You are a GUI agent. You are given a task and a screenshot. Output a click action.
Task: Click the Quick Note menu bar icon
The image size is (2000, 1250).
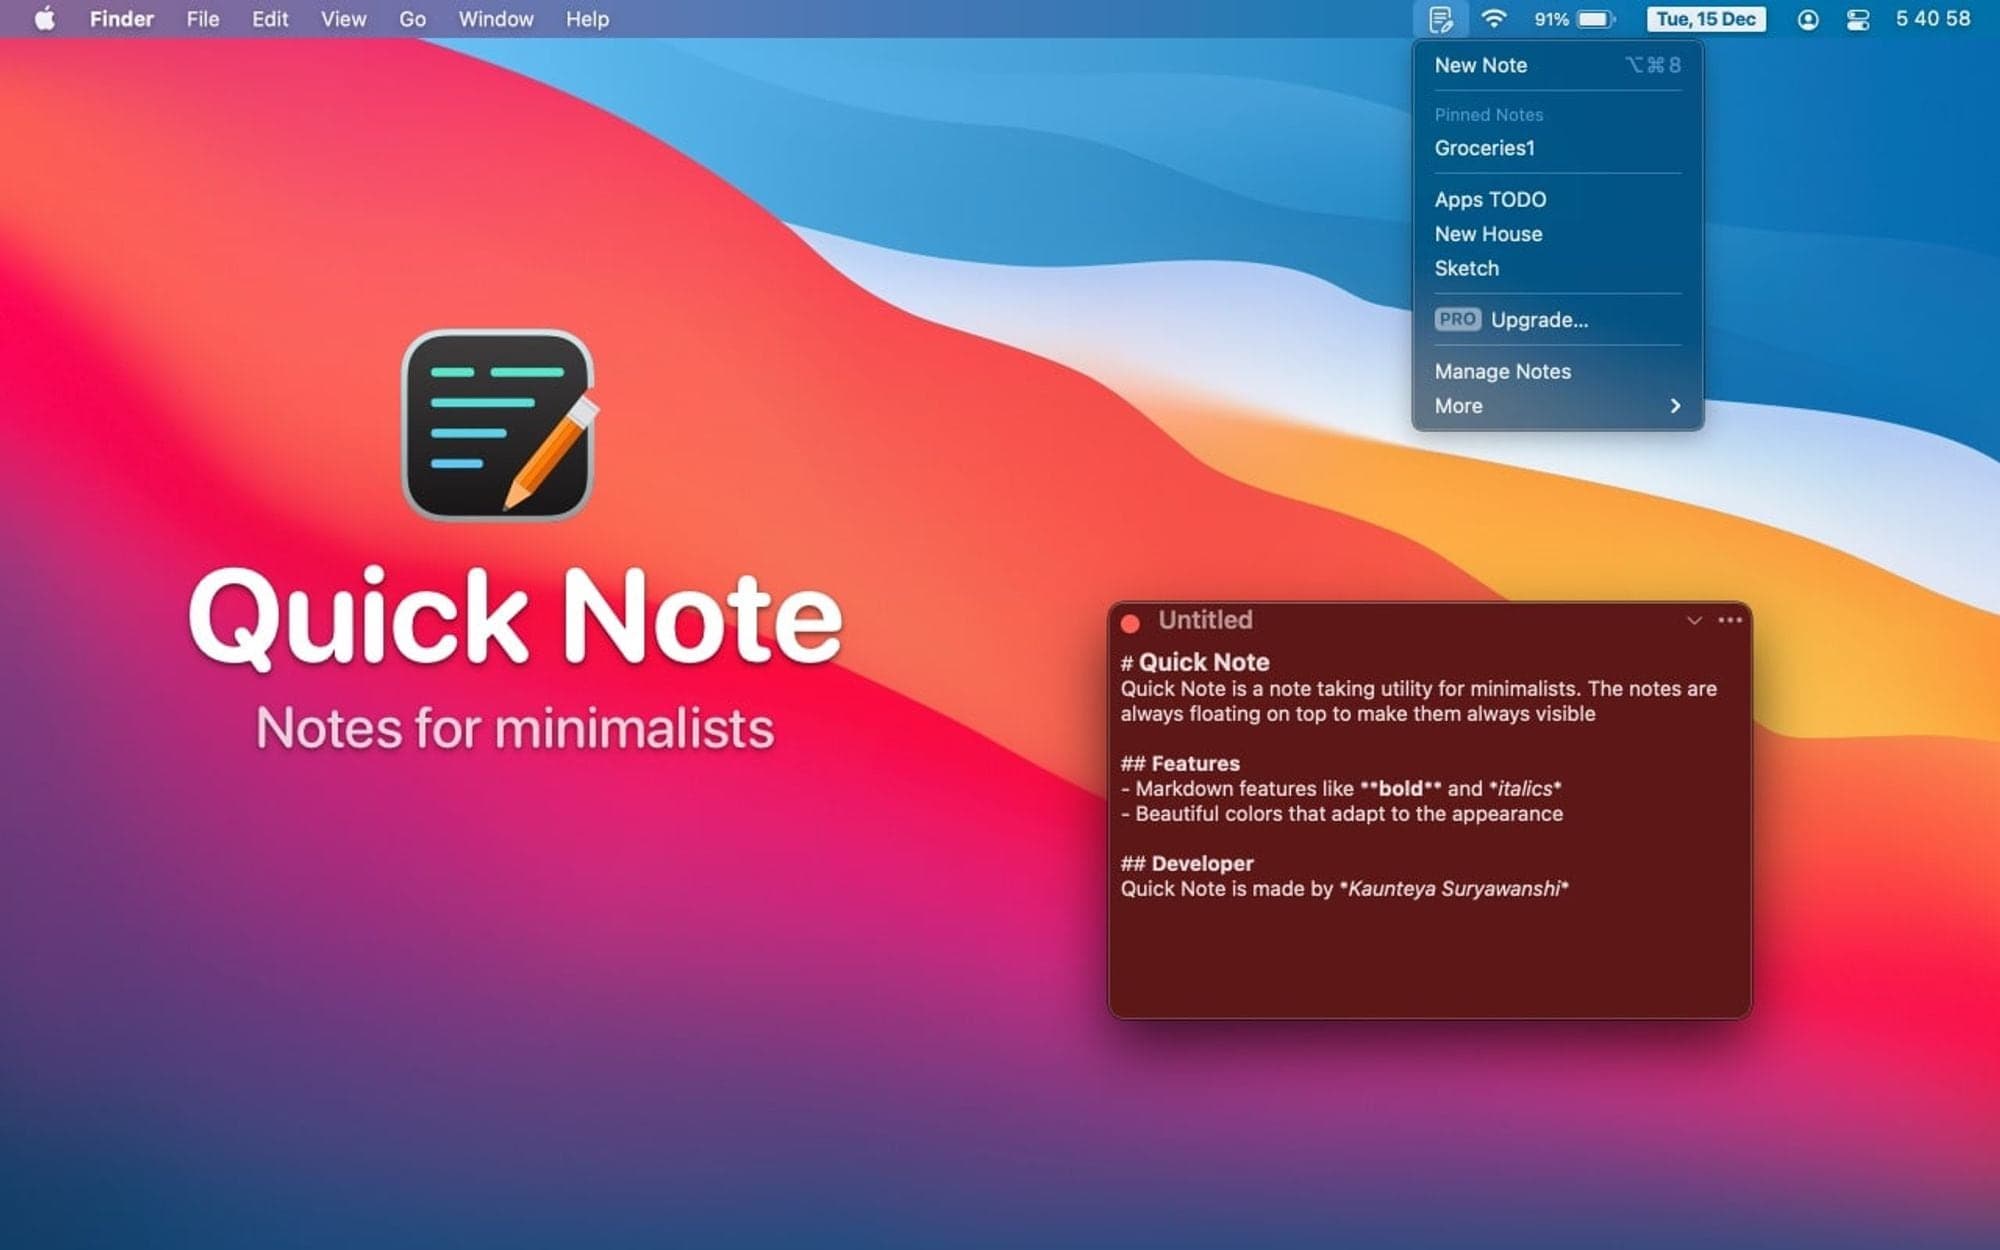point(1440,19)
